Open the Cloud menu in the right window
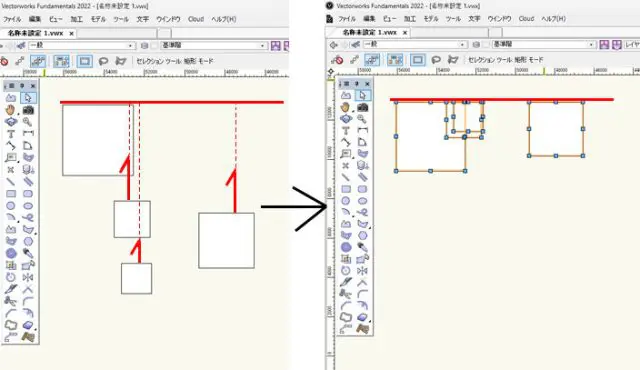Viewport: 640px width, 370px height. [526, 19]
